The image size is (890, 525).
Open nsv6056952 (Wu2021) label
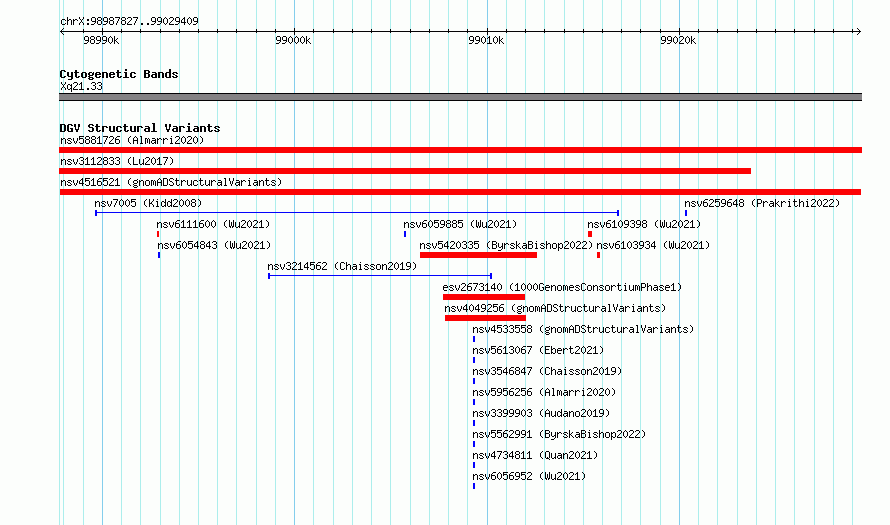click(x=529, y=476)
